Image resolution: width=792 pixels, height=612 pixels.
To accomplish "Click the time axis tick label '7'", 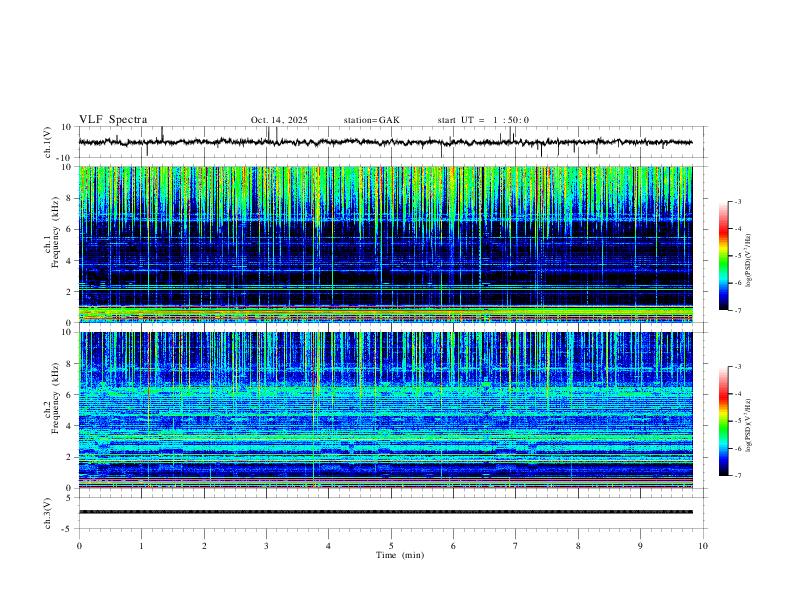I will coord(516,546).
